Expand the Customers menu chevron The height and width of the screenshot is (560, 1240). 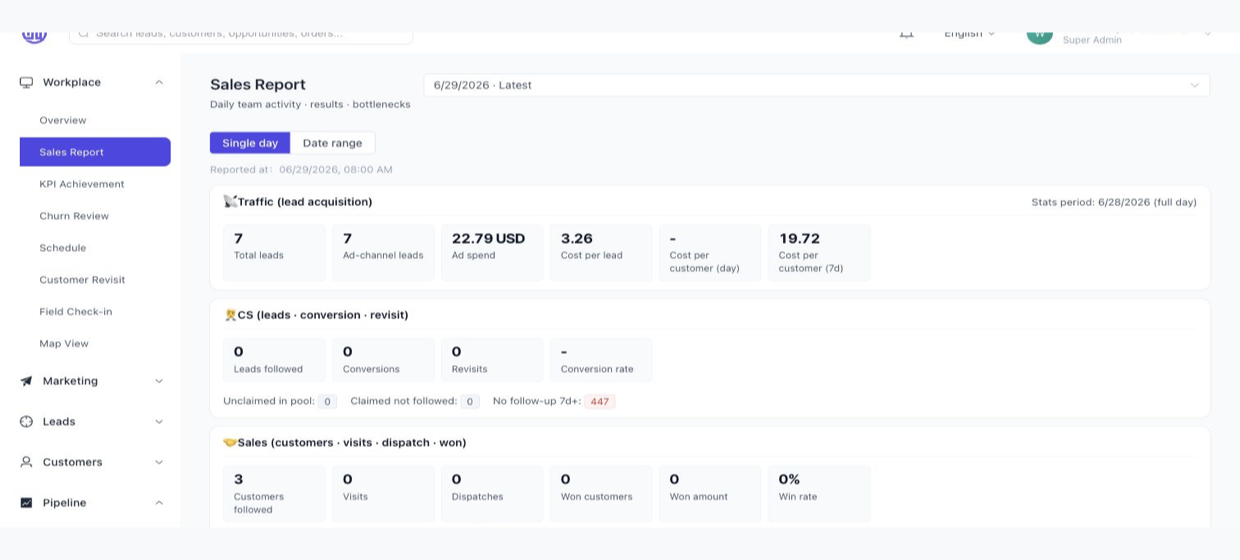159,462
